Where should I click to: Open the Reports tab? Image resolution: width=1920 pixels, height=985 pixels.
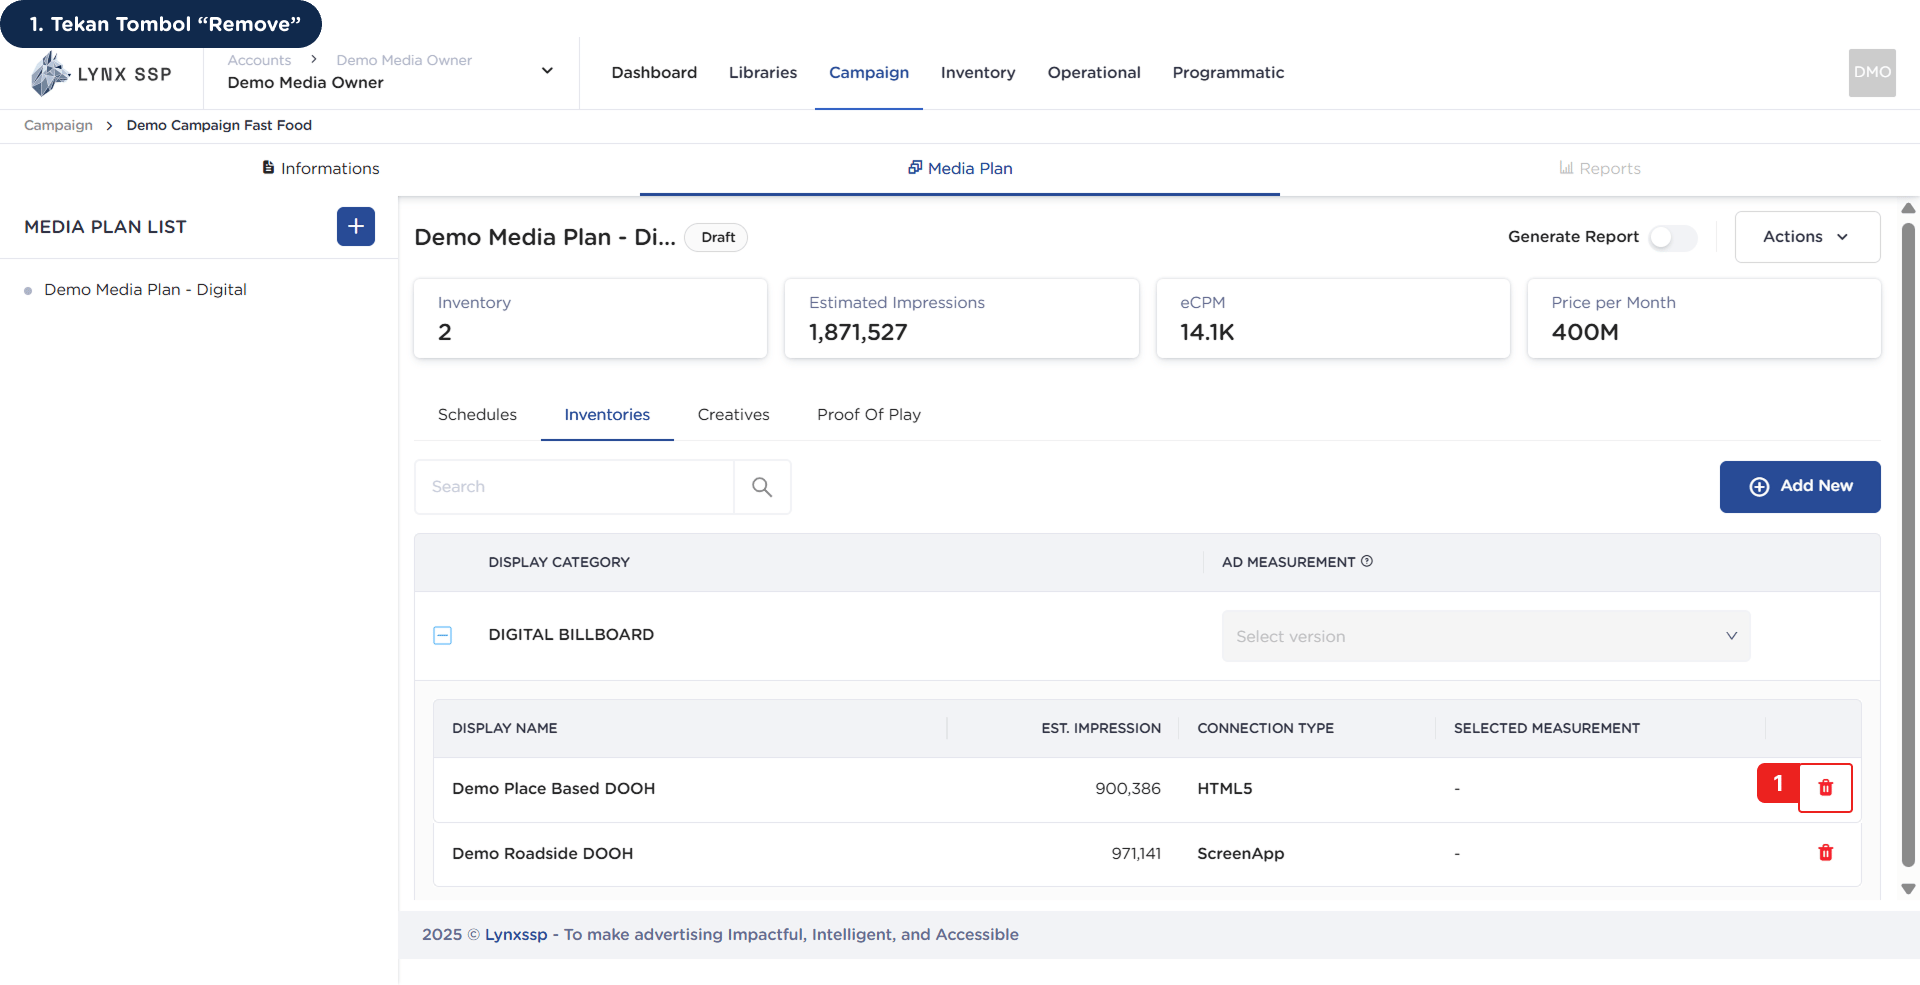[x=1600, y=169]
